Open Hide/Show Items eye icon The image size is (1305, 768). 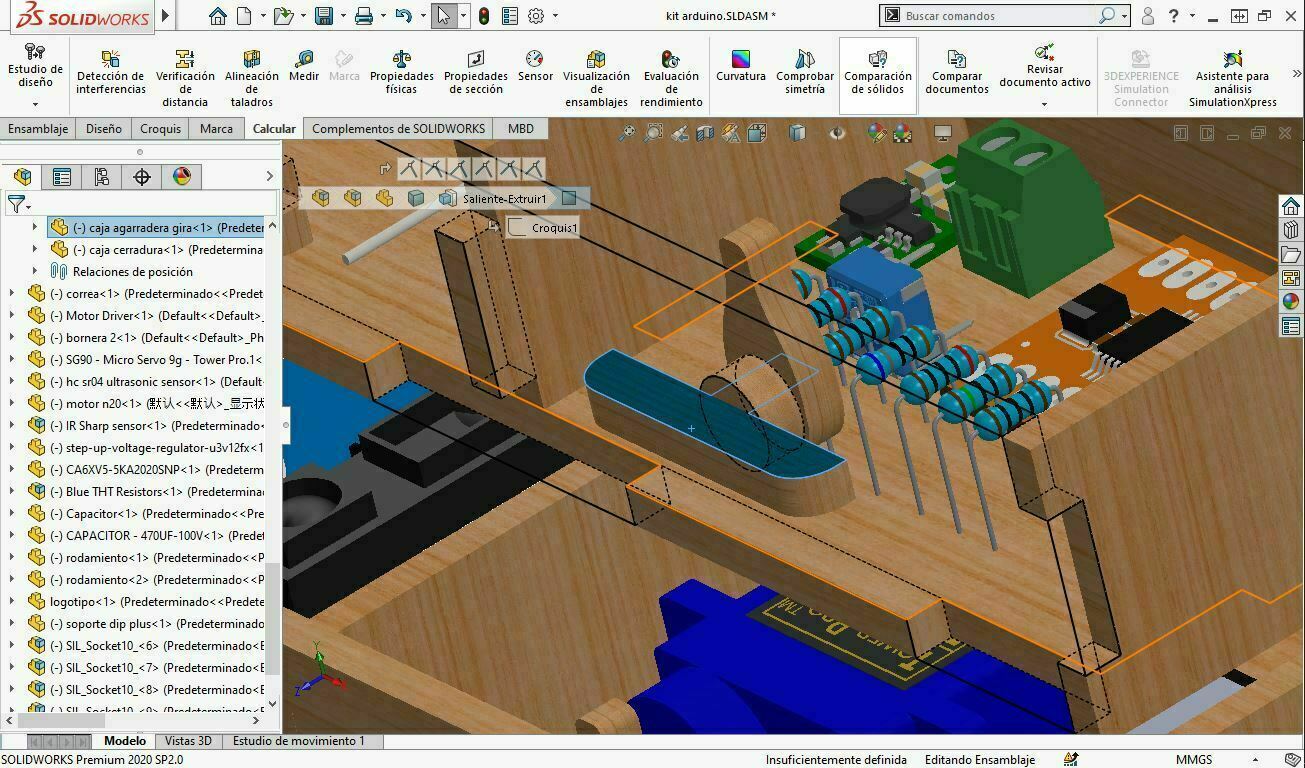tap(837, 133)
